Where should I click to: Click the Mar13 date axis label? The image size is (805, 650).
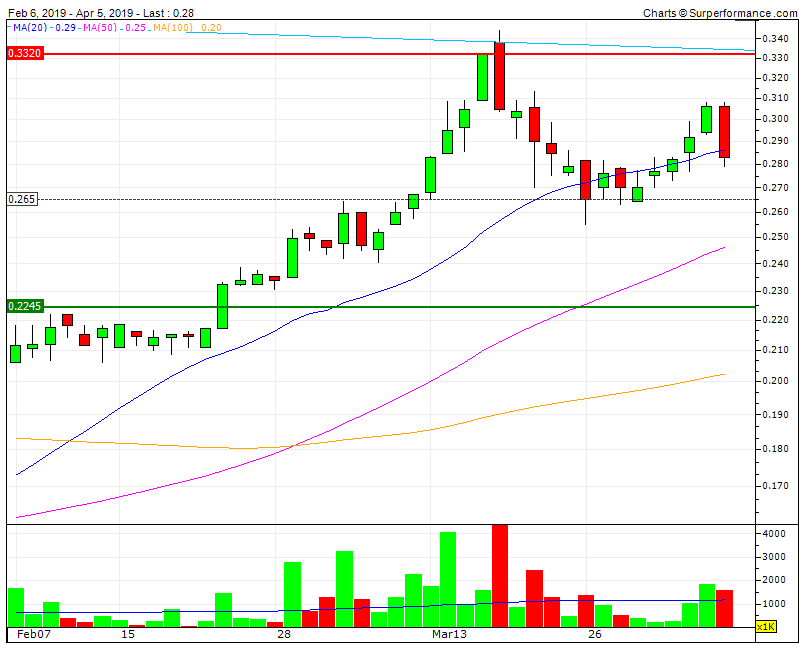[x=449, y=634]
